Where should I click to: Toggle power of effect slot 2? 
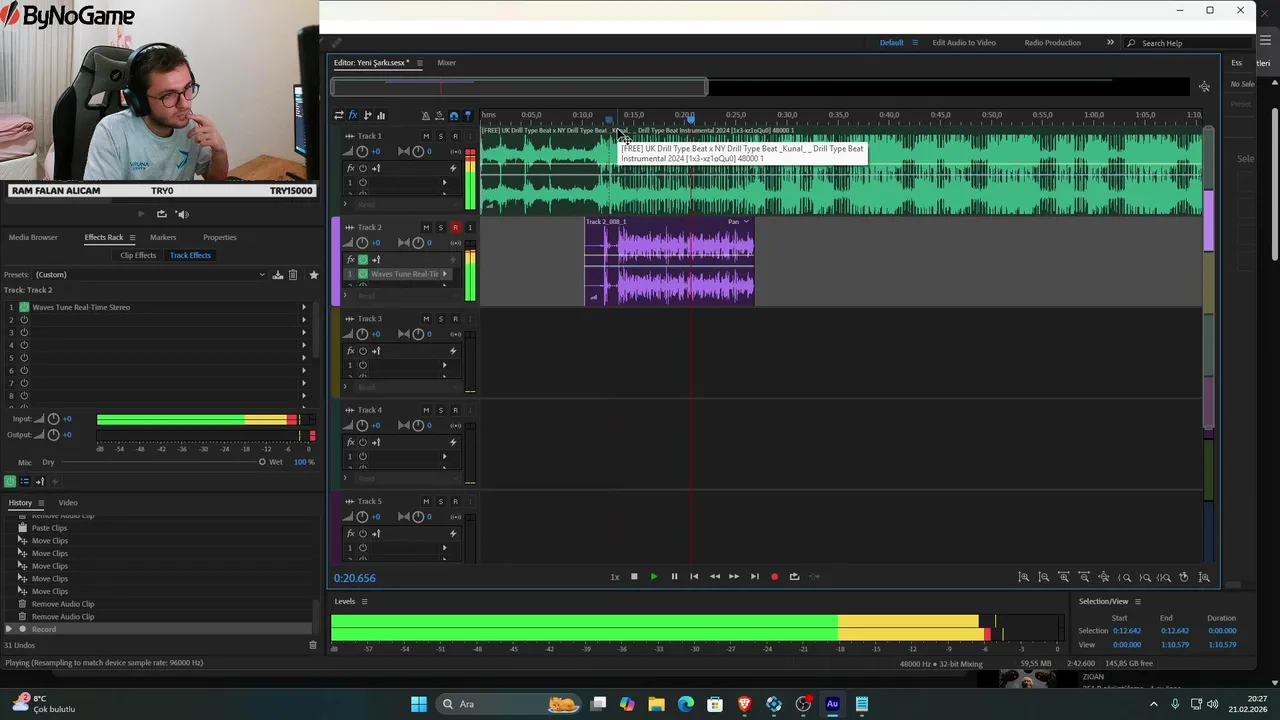(24, 320)
